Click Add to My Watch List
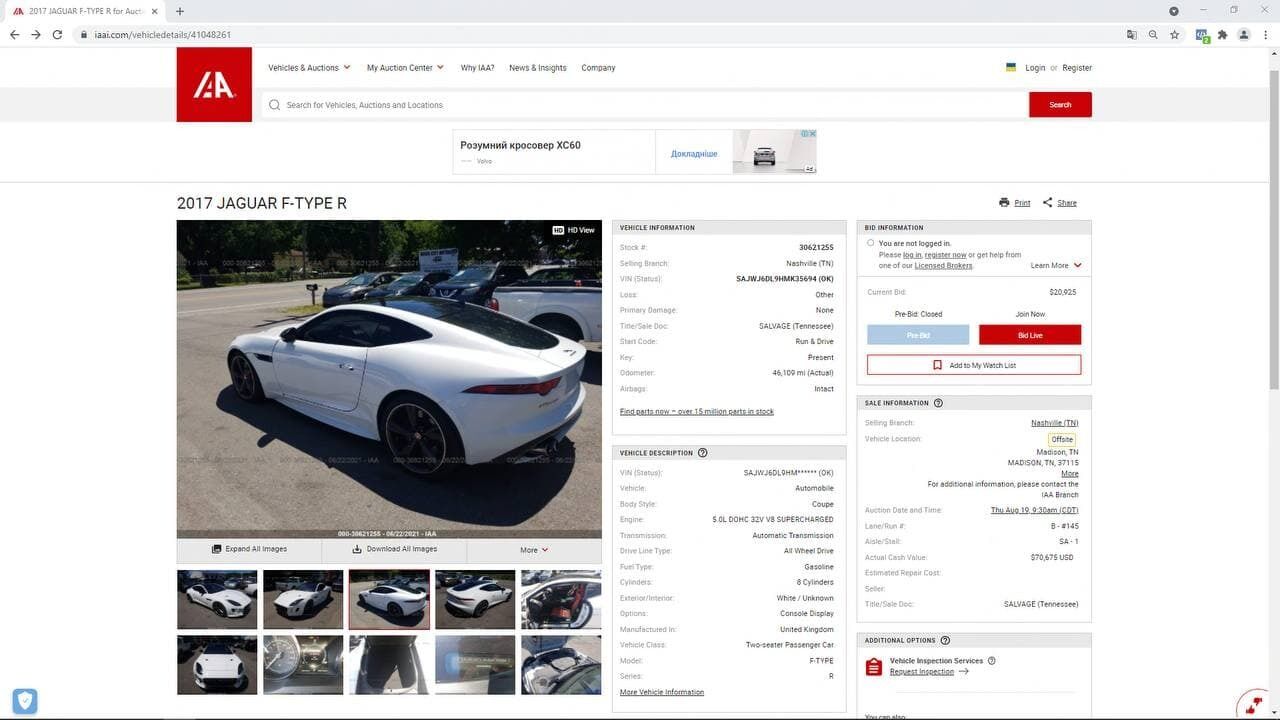This screenshot has height=720, width=1280. tap(974, 365)
